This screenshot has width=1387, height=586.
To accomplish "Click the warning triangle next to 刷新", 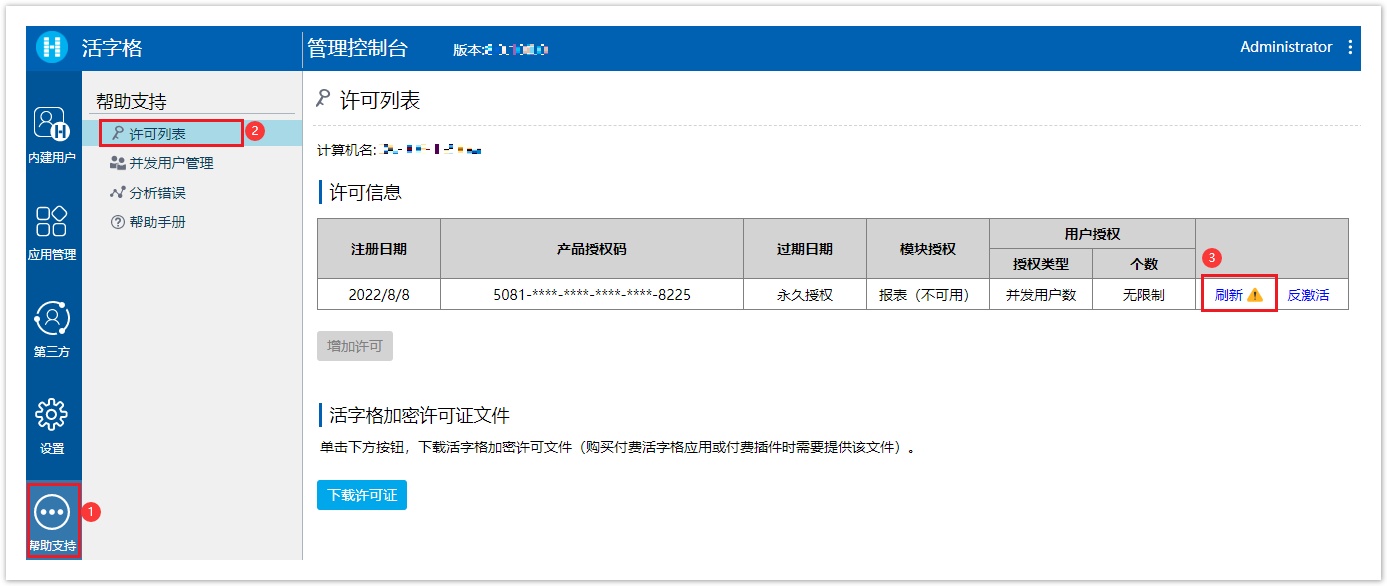I will coord(1255,295).
